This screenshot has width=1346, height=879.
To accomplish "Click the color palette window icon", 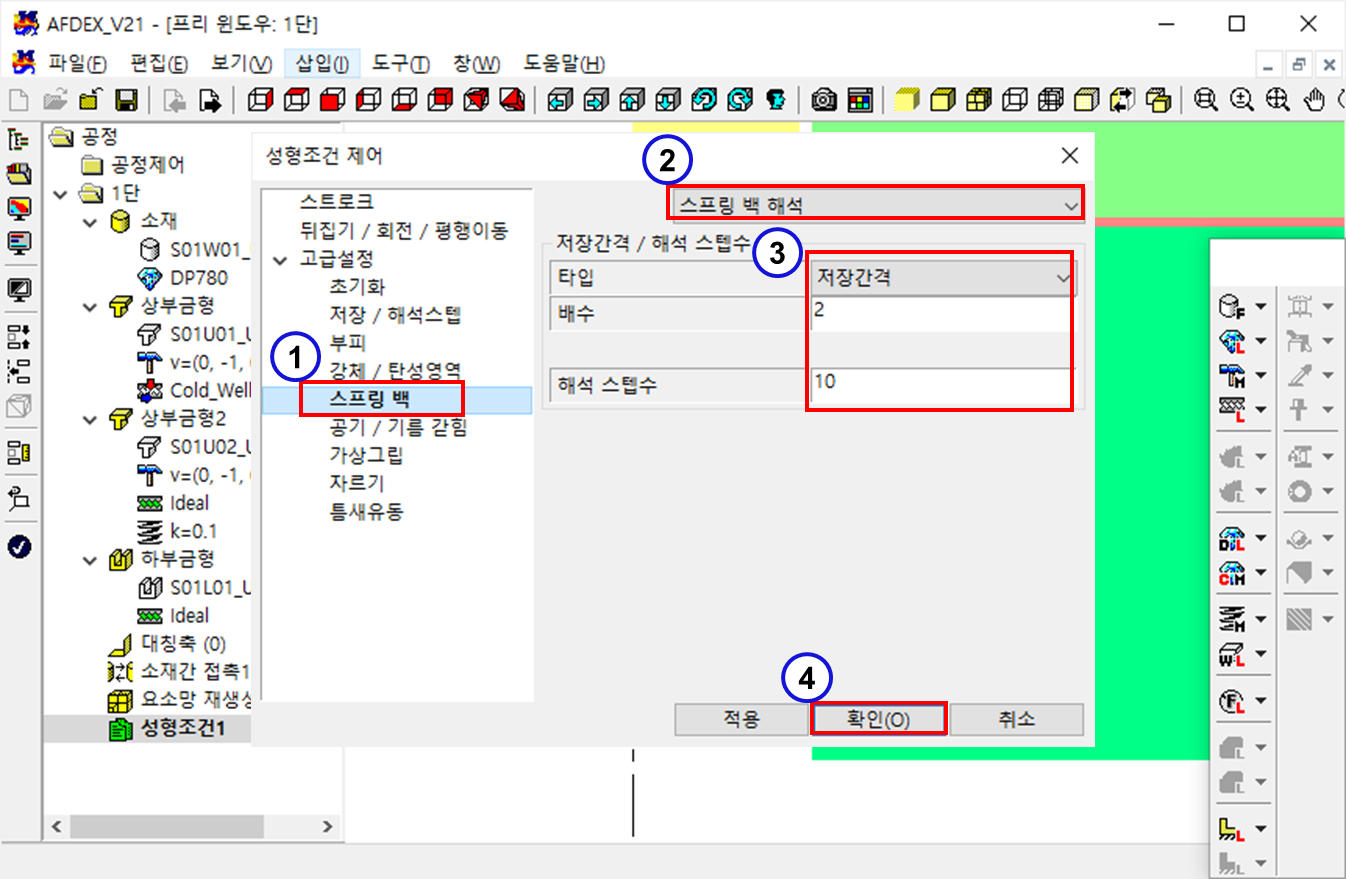I will tap(859, 100).
